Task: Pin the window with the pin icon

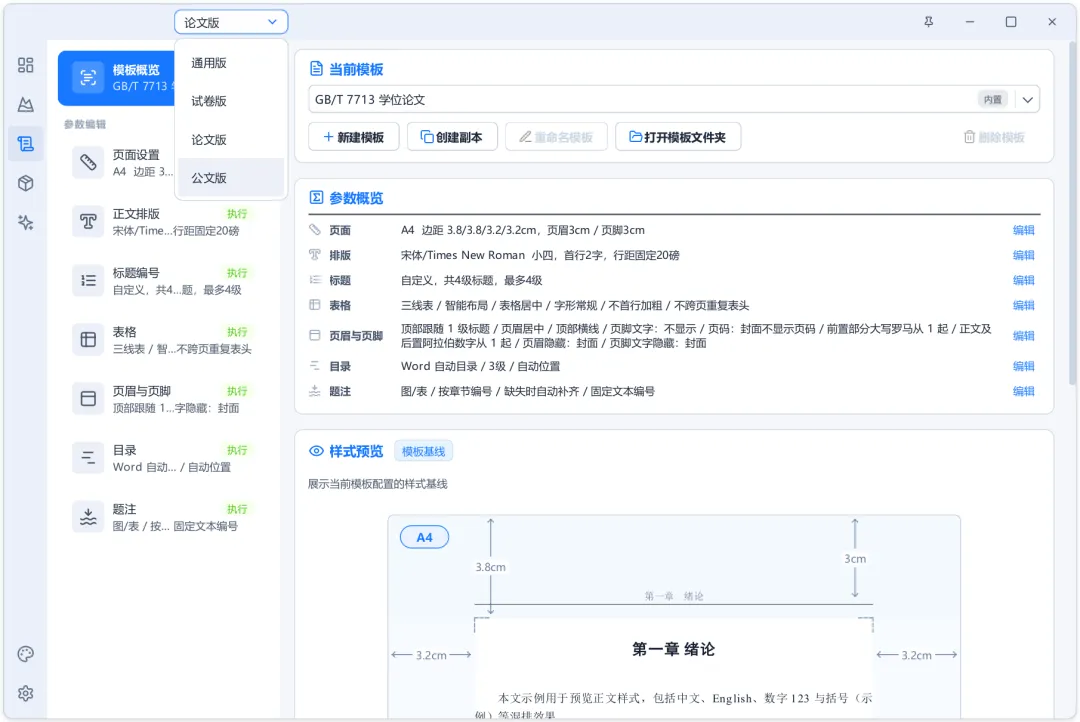Action: (x=928, y=22)
